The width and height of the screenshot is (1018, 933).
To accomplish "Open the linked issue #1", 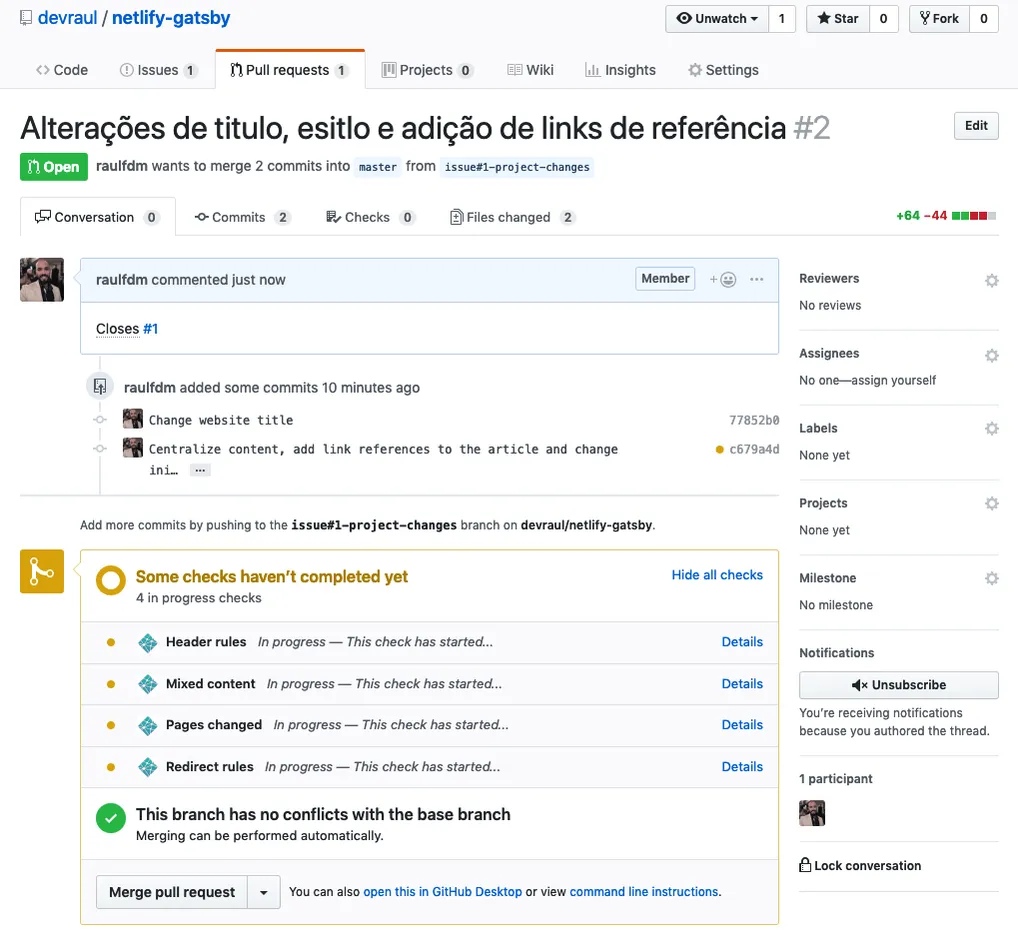I will point(151,329).
